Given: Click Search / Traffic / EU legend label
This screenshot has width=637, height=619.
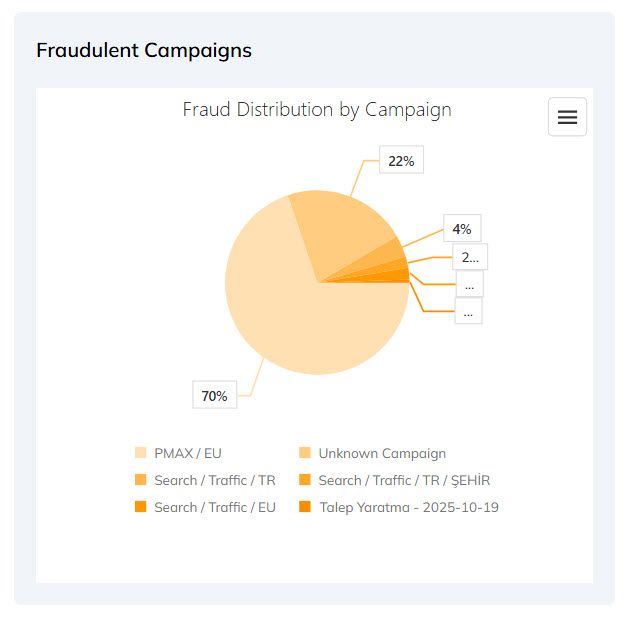Looking at the screenshot, I should point(214,507).
